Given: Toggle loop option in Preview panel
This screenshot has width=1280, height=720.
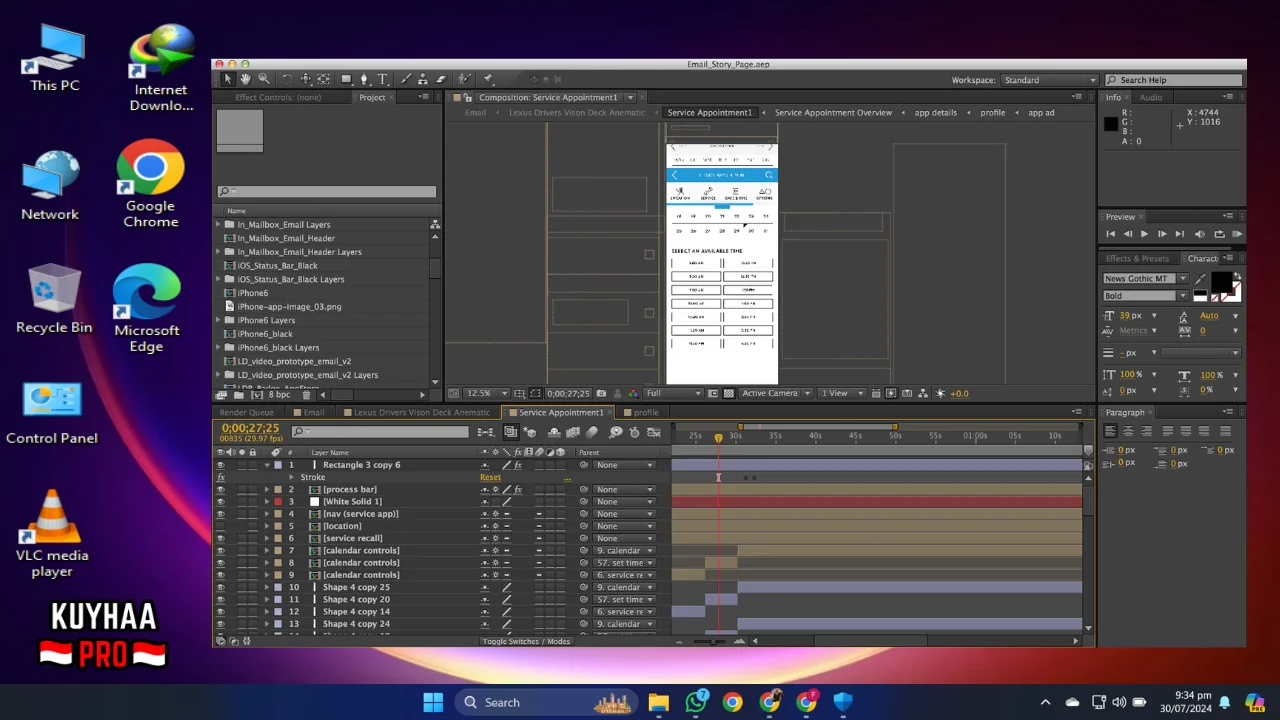Looking at the screenshot, I should pos(1219,234).
